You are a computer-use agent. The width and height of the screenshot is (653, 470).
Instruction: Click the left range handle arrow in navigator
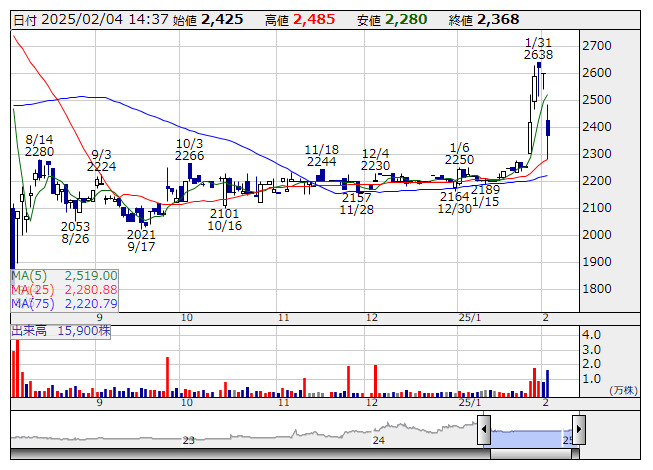(484, 429)
